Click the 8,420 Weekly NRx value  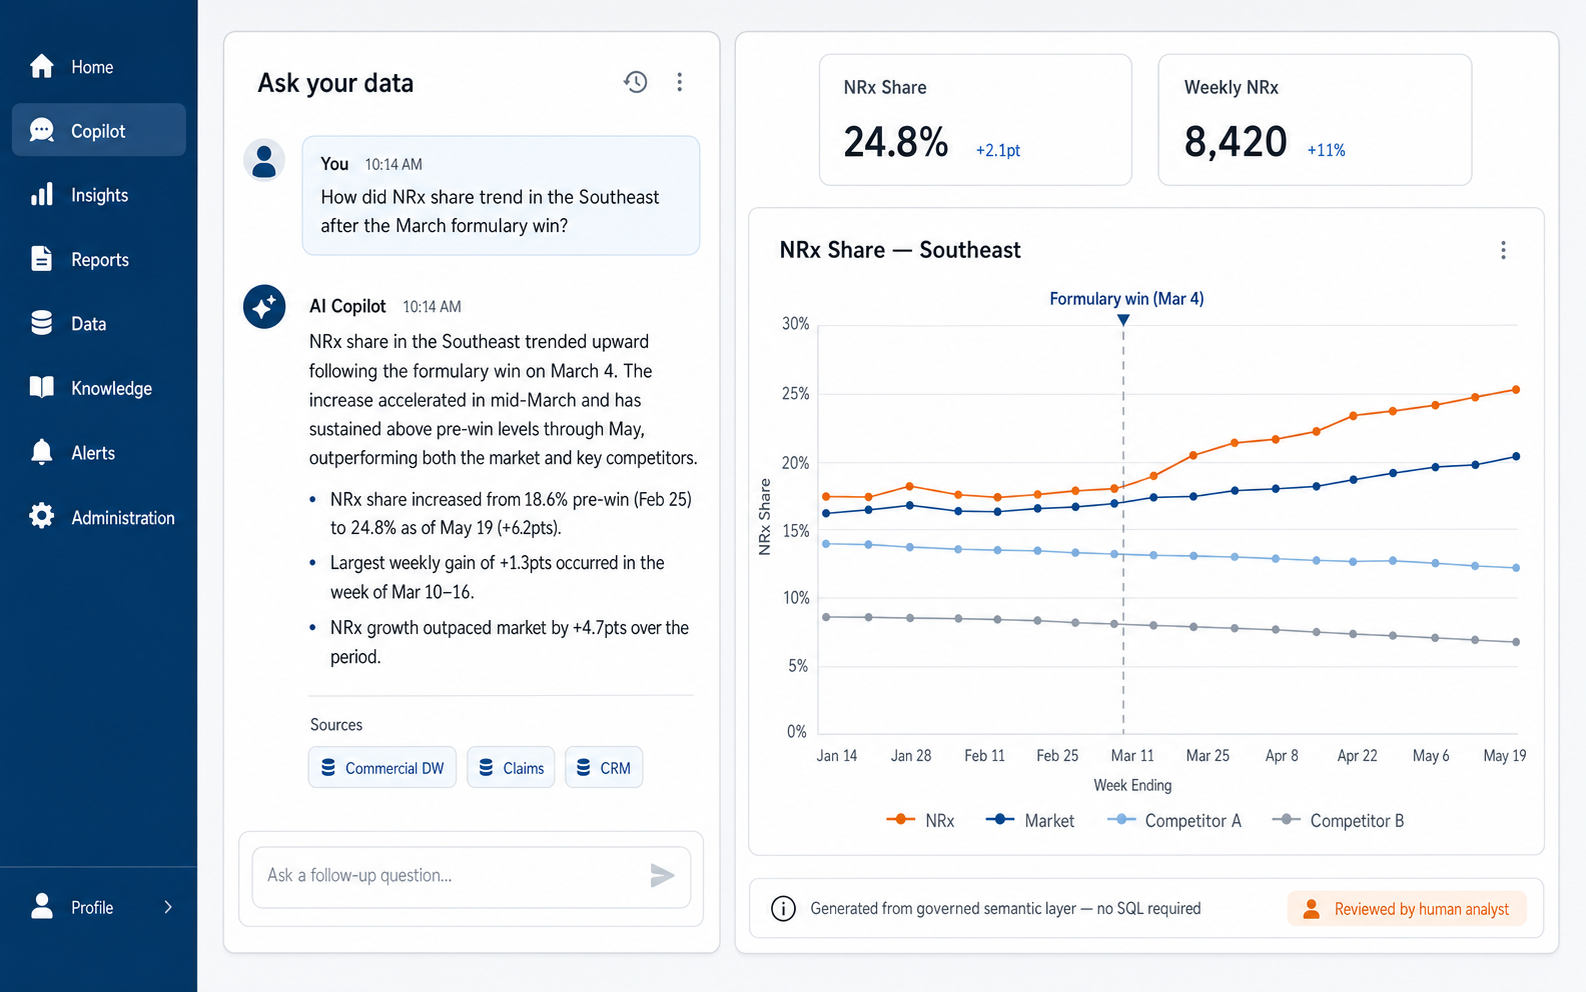click(x=1235, y=142)
